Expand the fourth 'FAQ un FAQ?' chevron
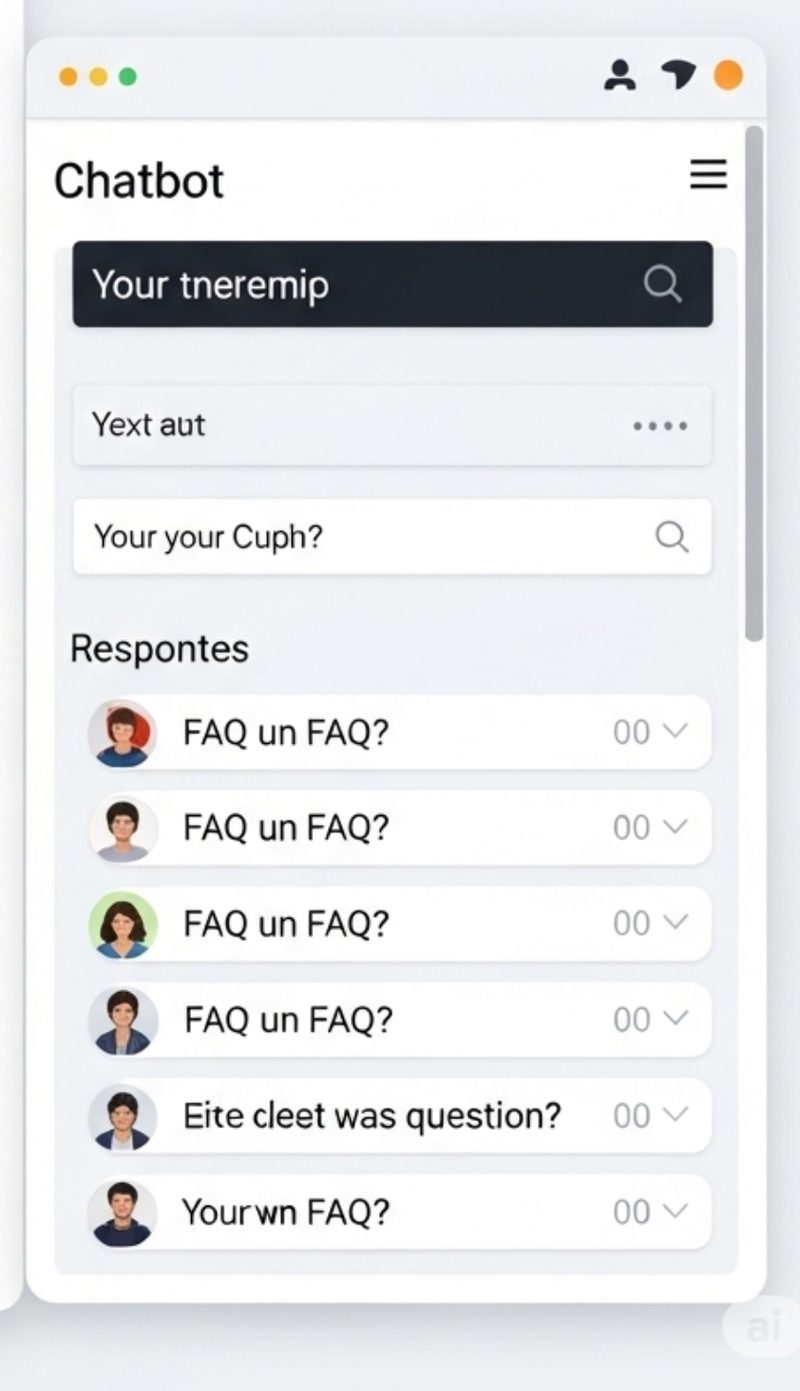 676,1018
